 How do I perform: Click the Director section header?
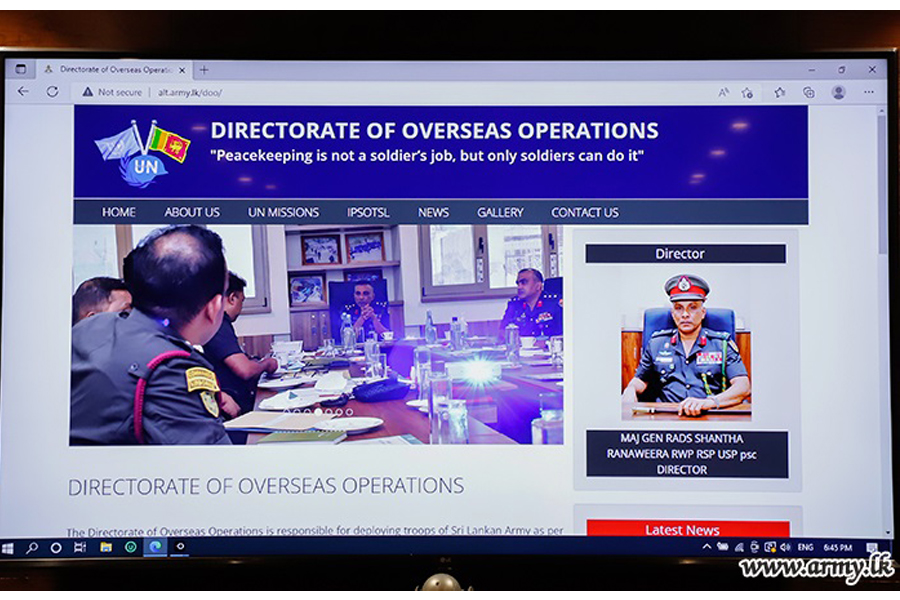point(685,254)
